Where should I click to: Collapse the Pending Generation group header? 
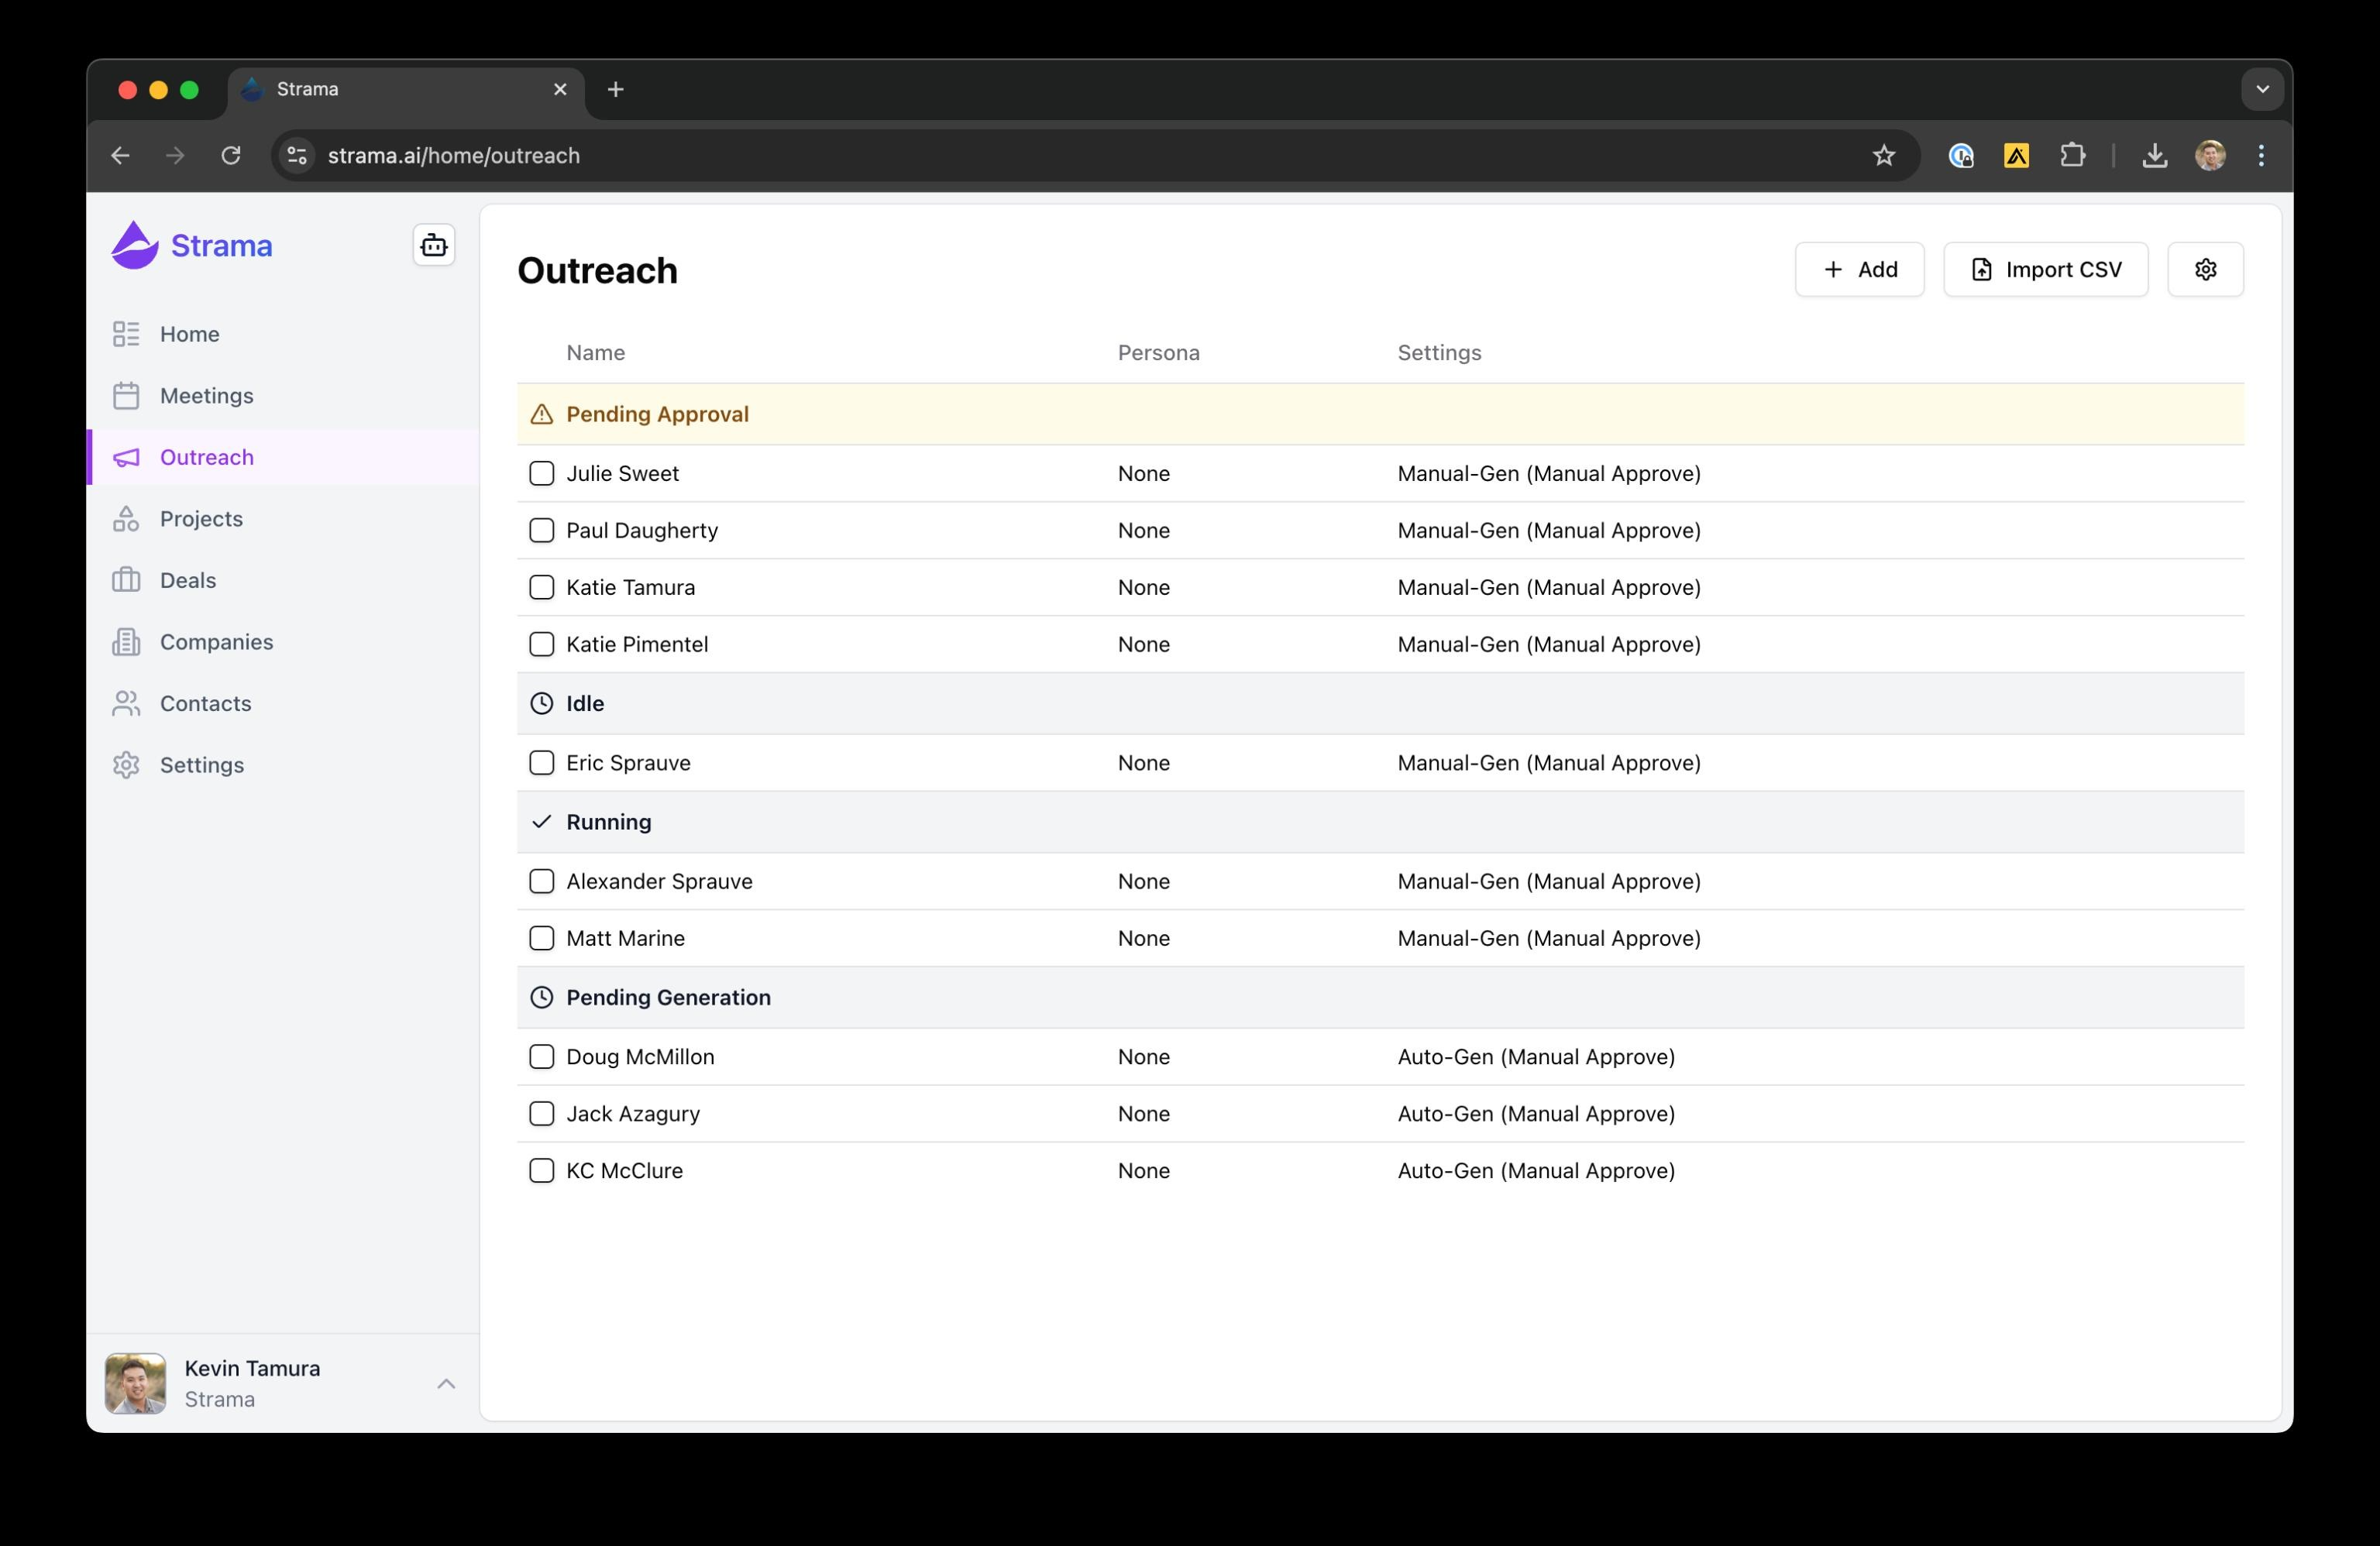click(1380, 997)
